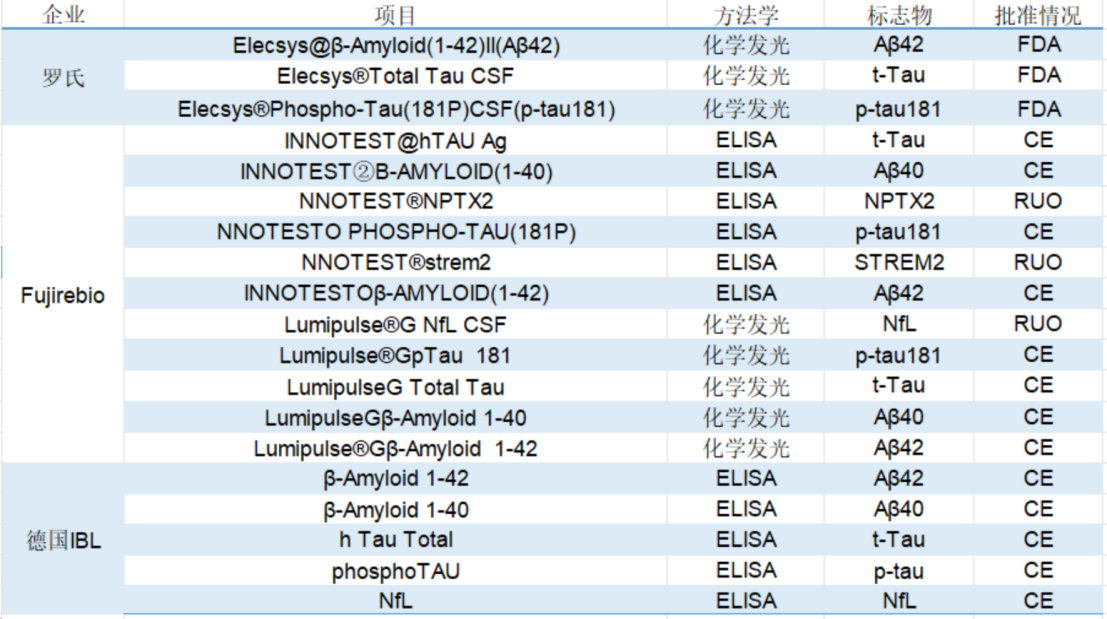Screen dimensions: 1107x619
Task: Select the Lumipulse G NfL CSF cell
Action: coord(395,324)
